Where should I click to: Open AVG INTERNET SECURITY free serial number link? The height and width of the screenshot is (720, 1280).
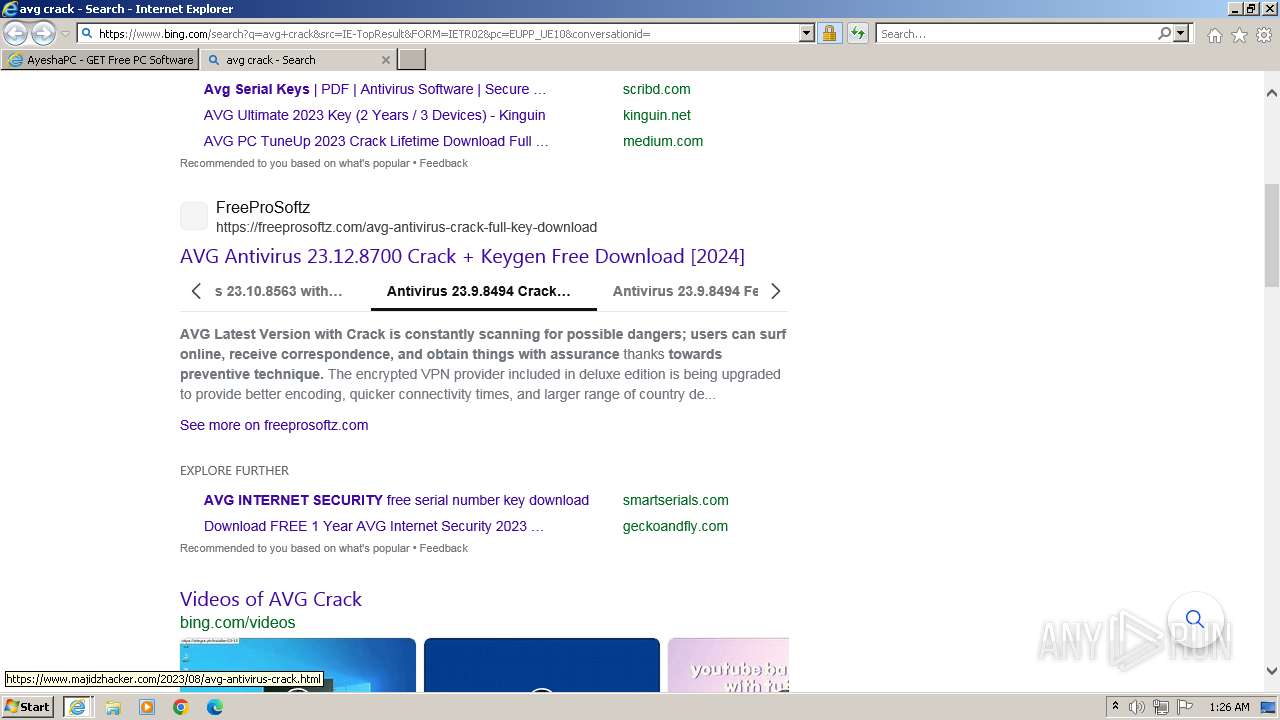(396, 500)
